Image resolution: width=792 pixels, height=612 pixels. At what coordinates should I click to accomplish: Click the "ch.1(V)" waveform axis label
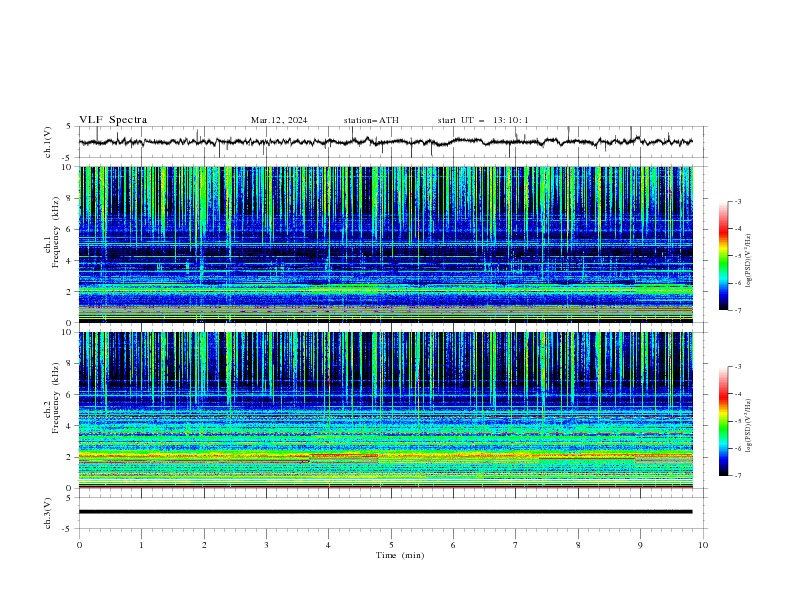[48, 142]
